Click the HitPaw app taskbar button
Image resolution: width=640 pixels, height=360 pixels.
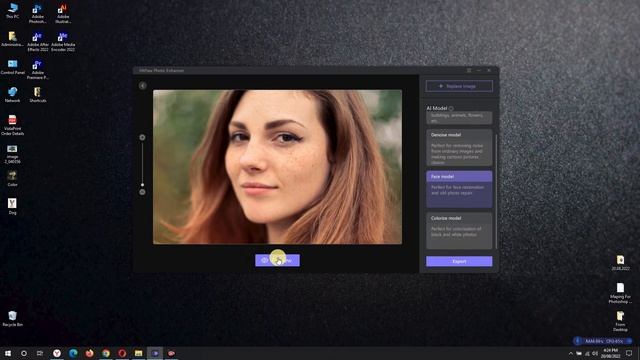[x=155, y=353]
